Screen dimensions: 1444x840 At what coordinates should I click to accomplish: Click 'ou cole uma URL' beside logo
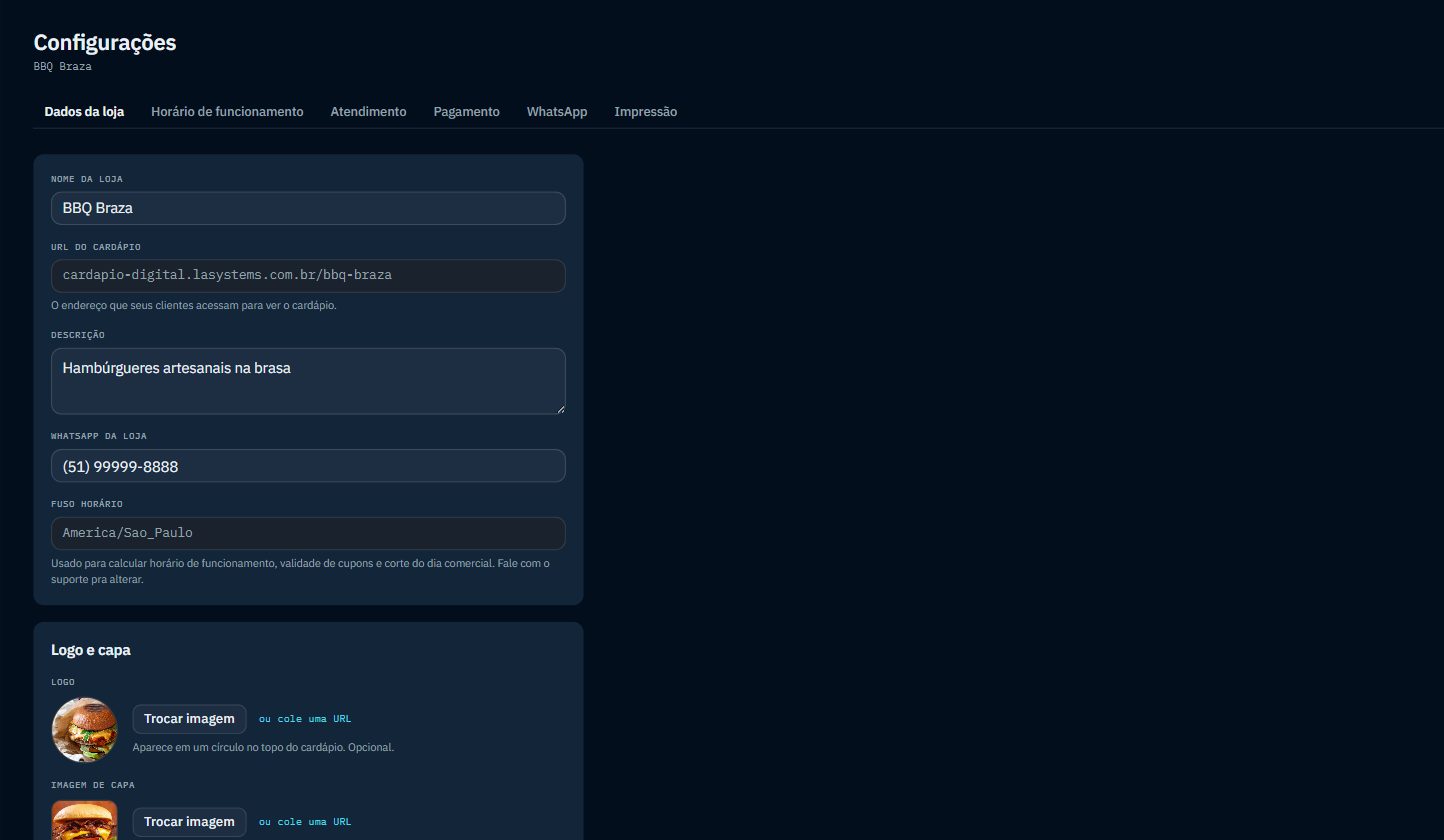[x=305, y=719]
